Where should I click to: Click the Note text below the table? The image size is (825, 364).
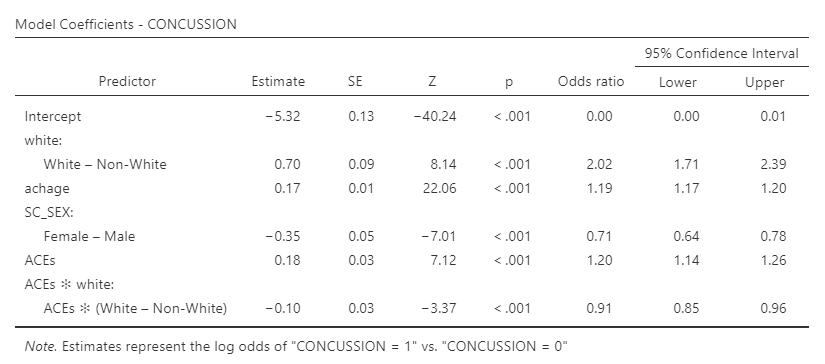click(296, 347)
